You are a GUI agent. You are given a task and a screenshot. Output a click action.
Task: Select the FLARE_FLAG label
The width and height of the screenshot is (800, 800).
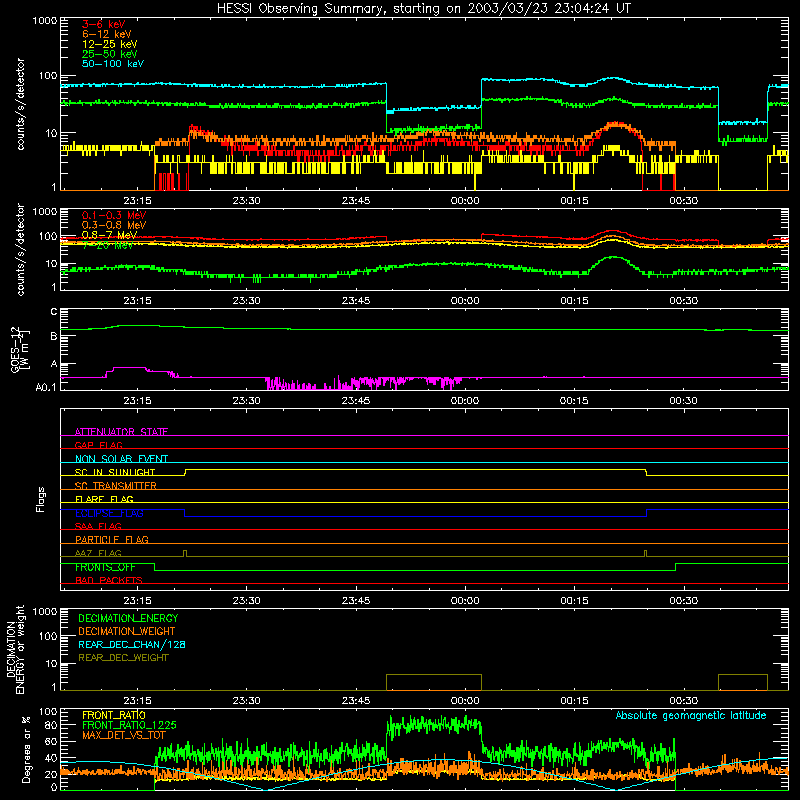click(x=104, y=499)
